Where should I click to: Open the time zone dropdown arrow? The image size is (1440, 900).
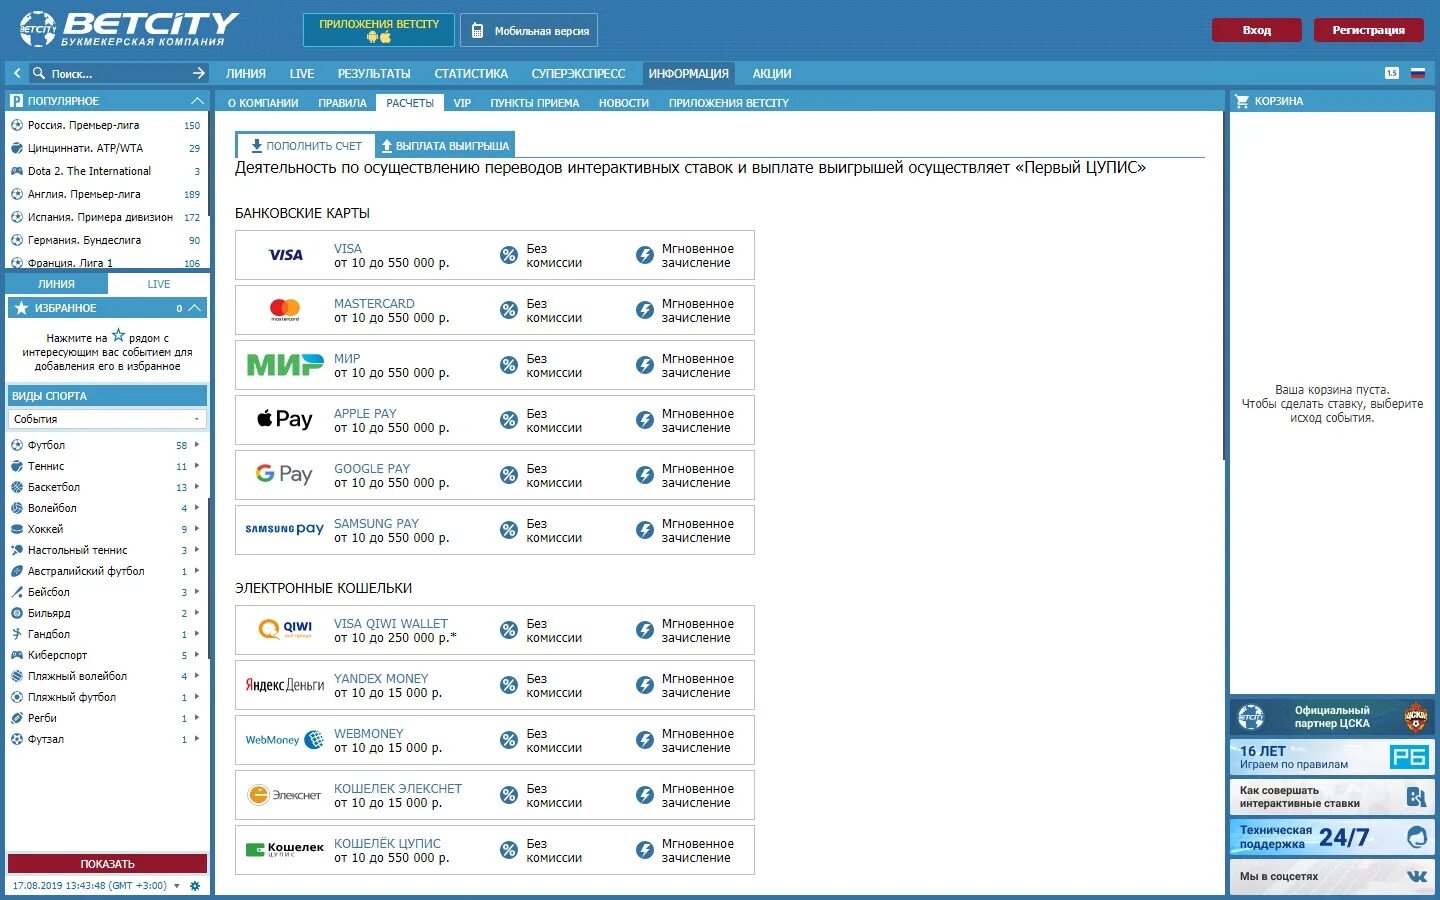point(177,886)
